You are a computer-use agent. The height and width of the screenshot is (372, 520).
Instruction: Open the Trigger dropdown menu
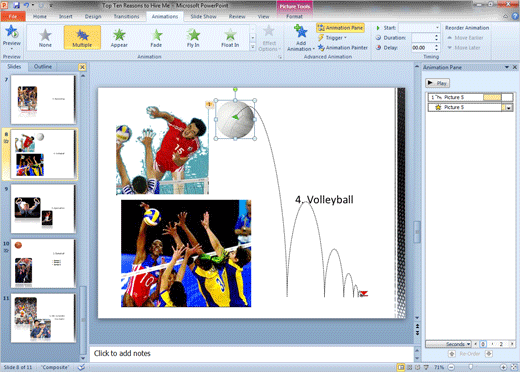tap(332, 38)
